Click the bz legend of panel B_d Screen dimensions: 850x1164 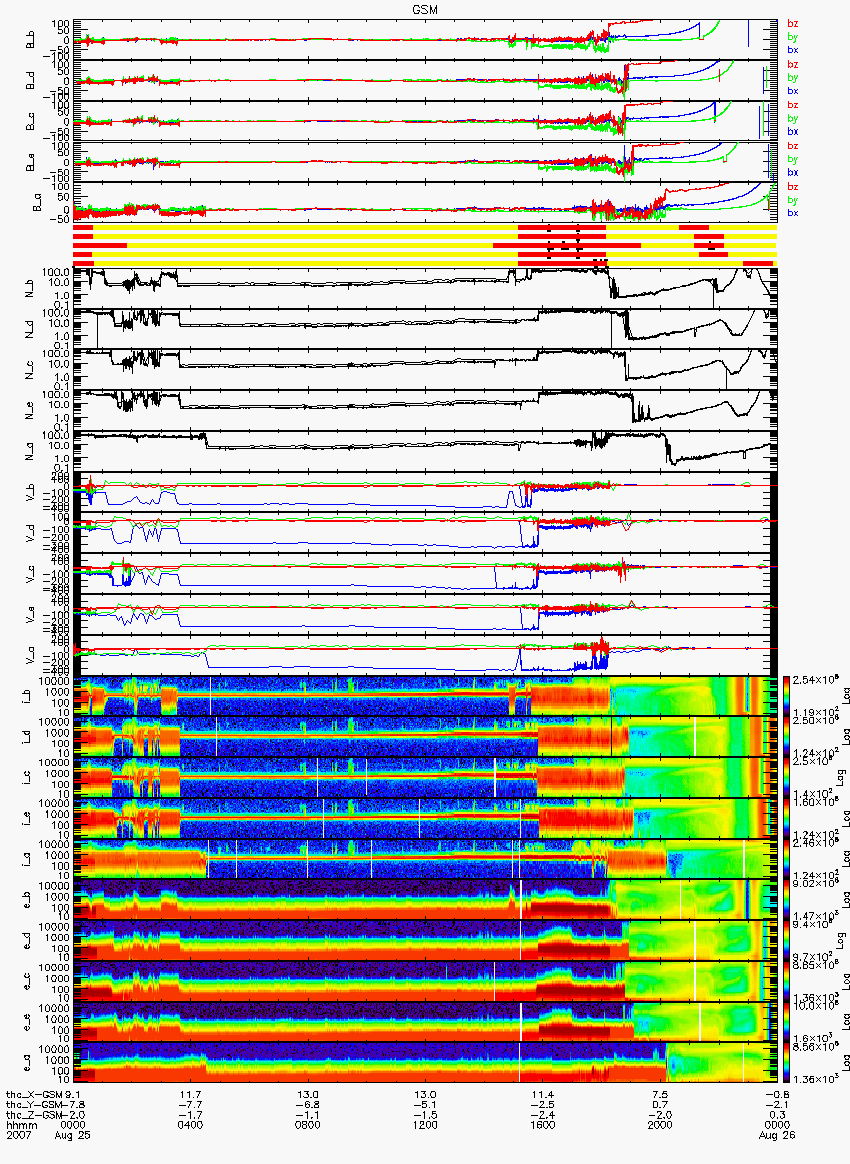click(793, 65)
